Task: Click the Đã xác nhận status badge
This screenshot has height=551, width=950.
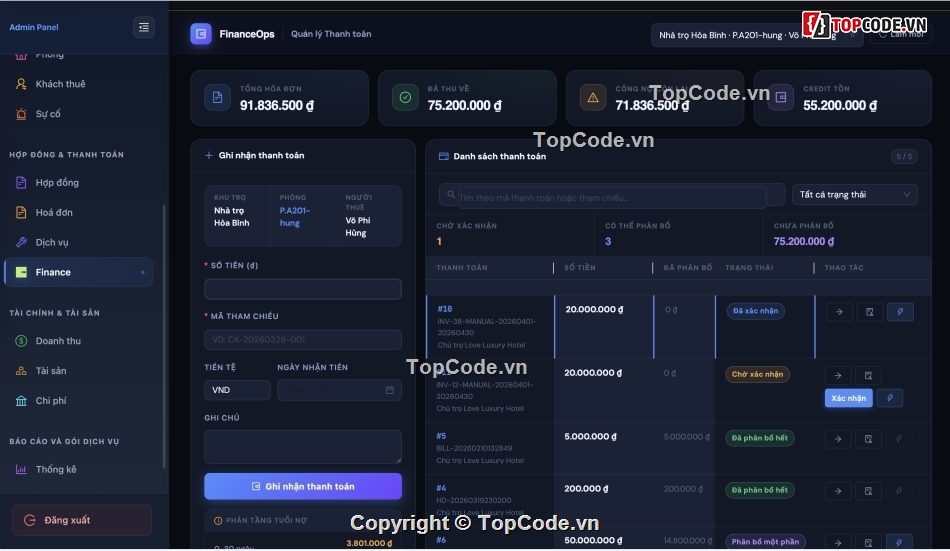Action: tap(756, 311)
